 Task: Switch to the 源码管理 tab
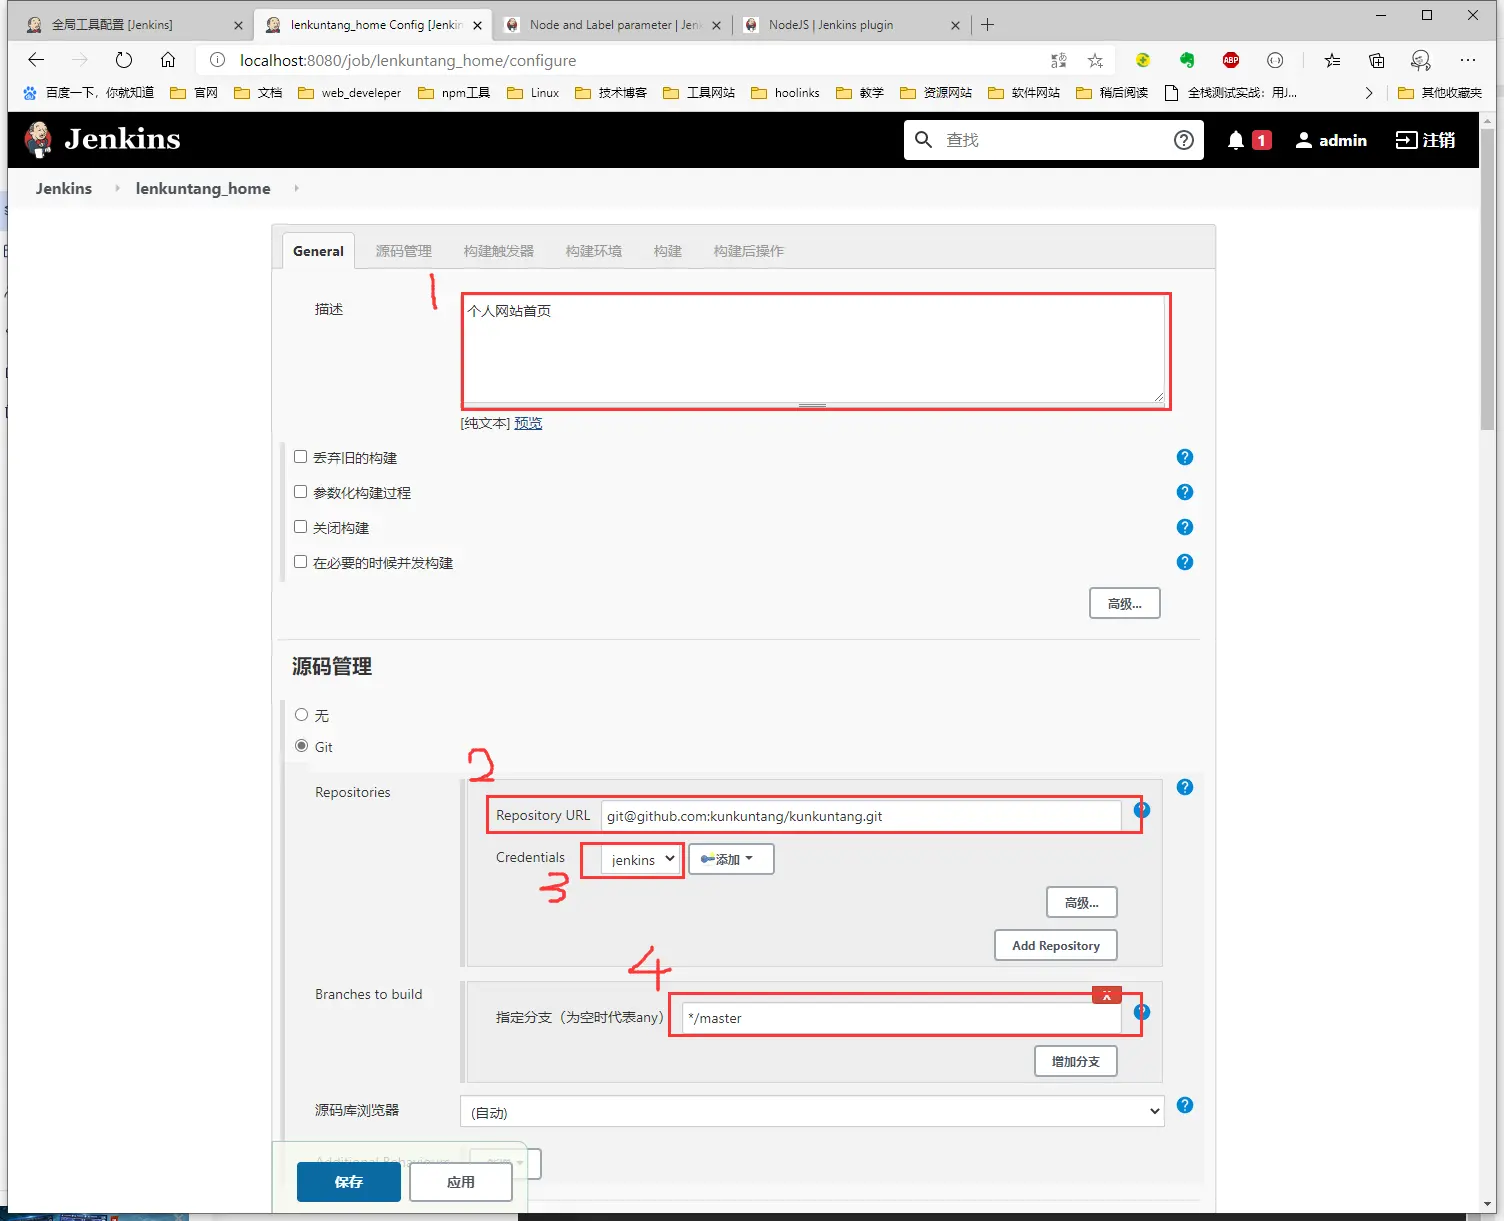[404, 251]
